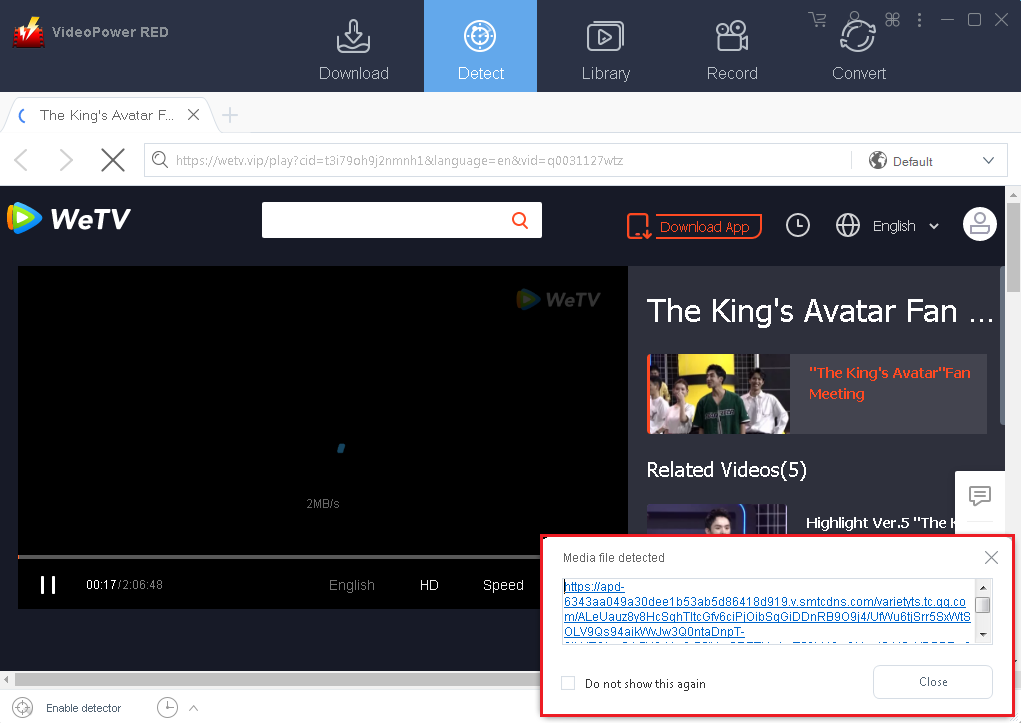1021x723 pixels.
Task: Open WeTV watch history clock icon
Action: [798, 225]
